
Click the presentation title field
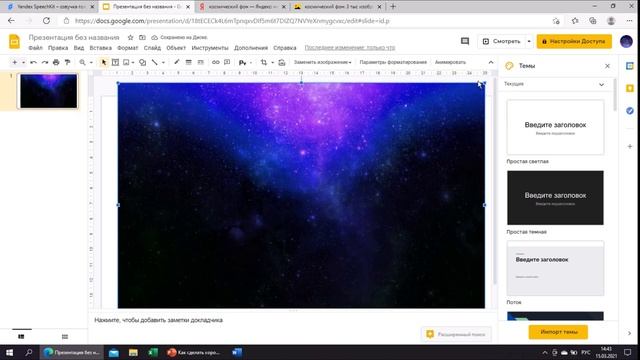74,38
